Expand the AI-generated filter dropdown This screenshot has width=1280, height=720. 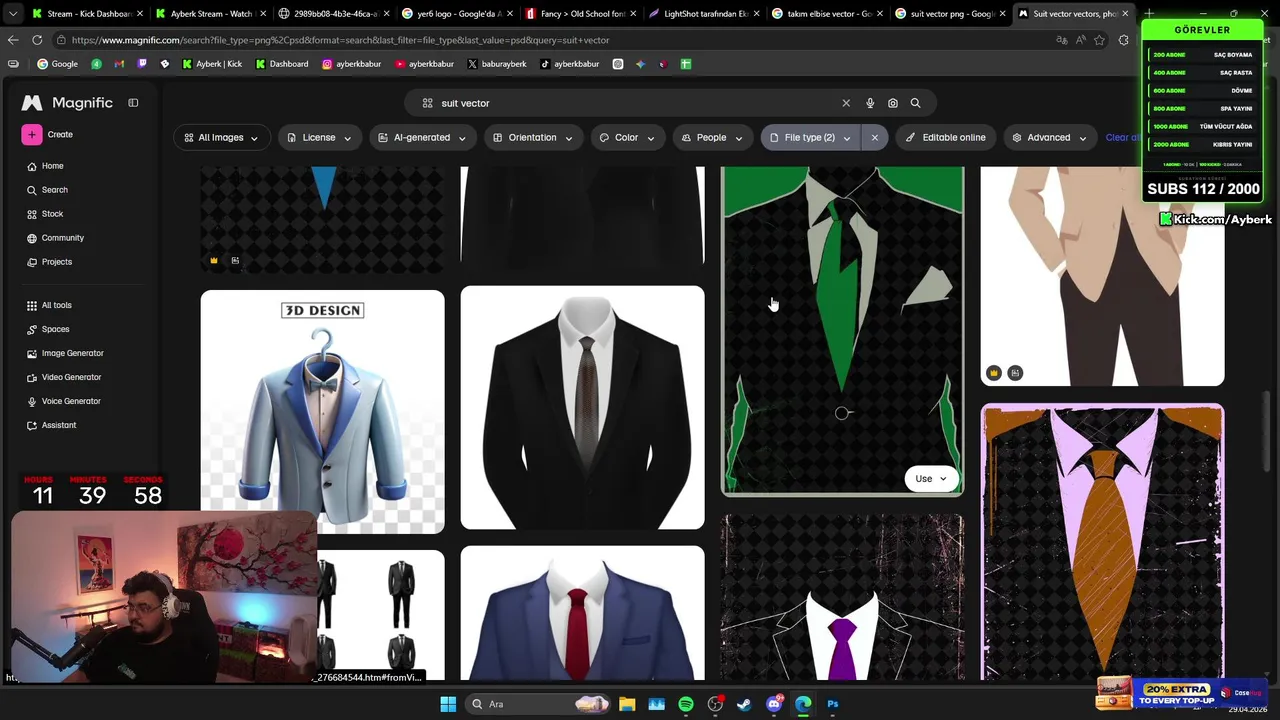click(421, 138)
